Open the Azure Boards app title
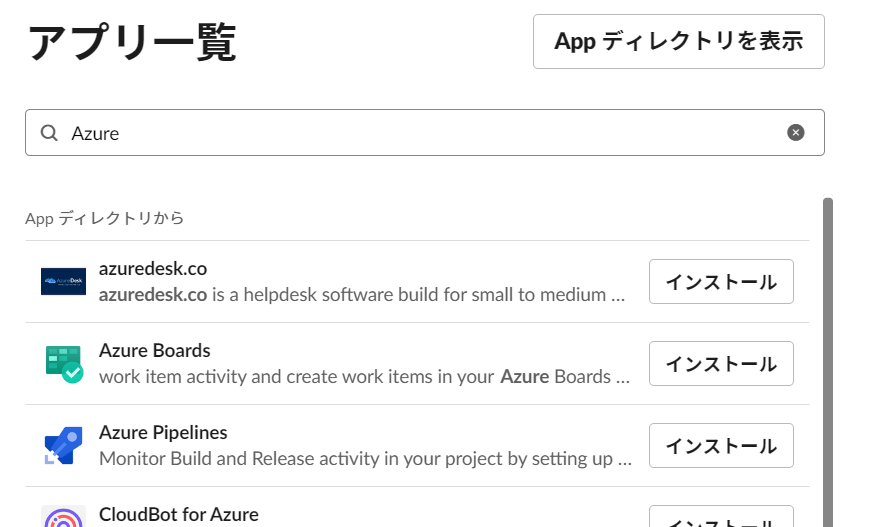 coord(155,351)
